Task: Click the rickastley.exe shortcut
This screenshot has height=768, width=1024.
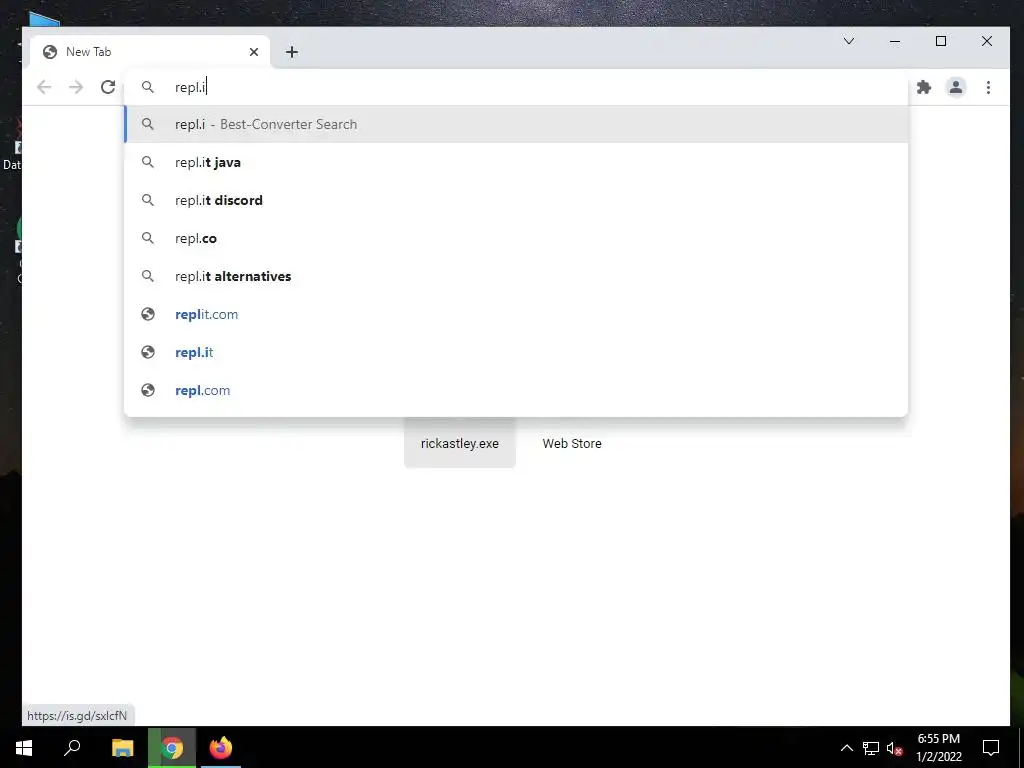Action: (460, 443)
